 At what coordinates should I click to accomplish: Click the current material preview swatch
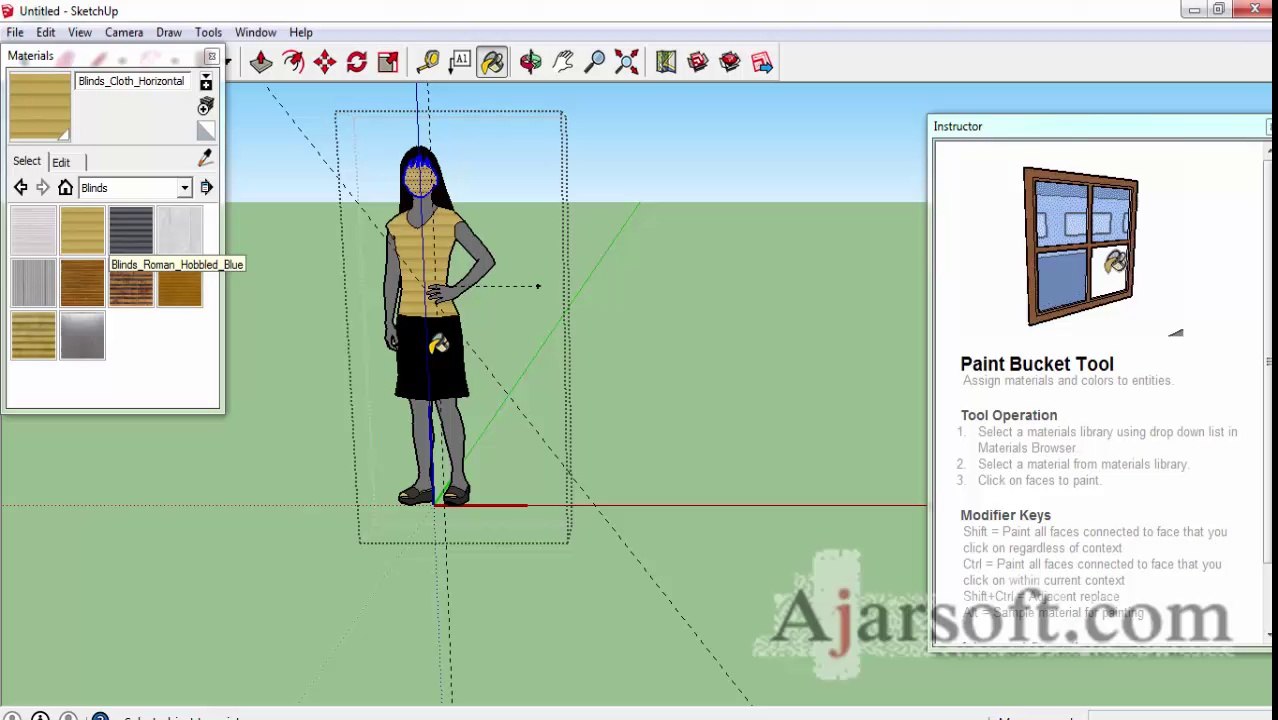[x=40, y=107]
